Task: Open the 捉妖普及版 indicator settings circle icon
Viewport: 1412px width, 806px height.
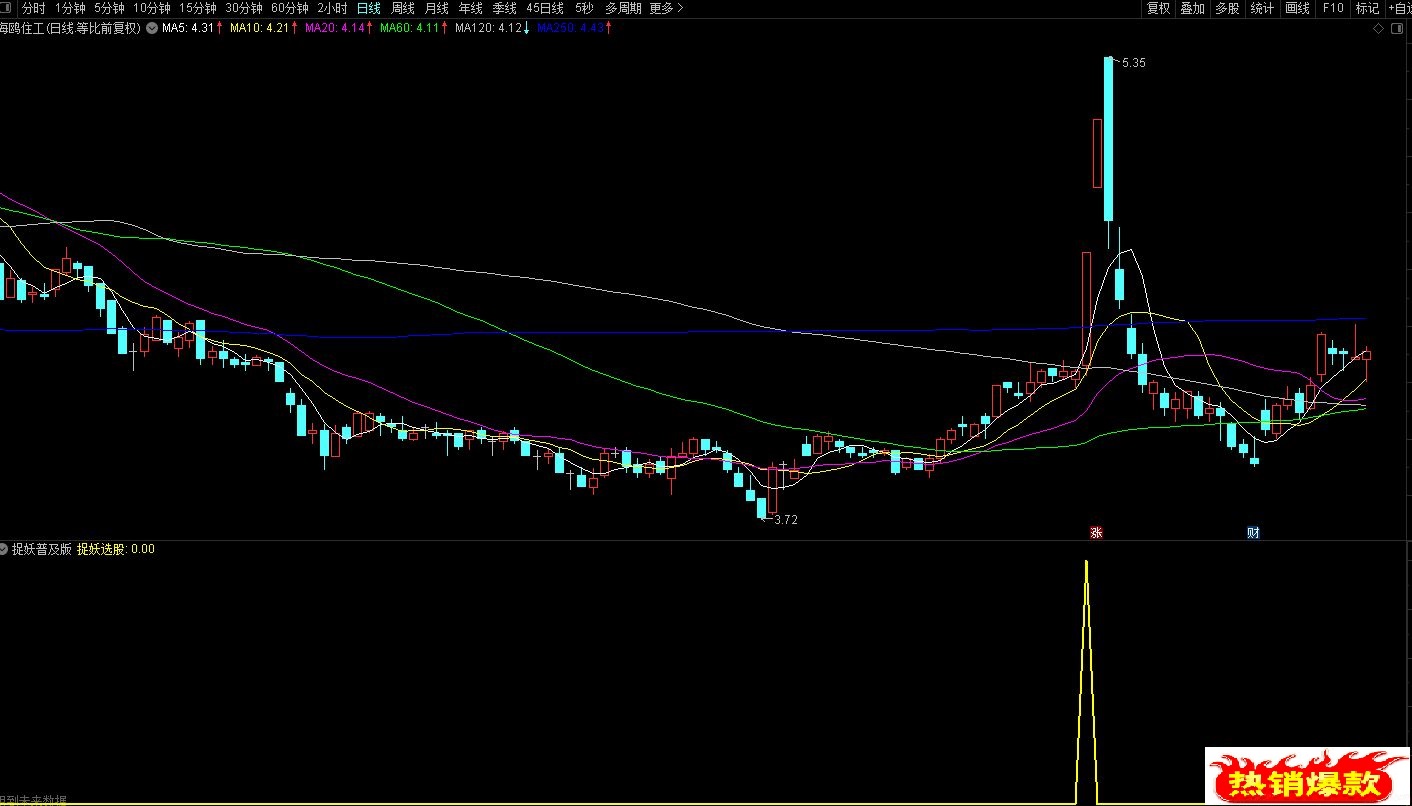Action: (x=4, y=549)
